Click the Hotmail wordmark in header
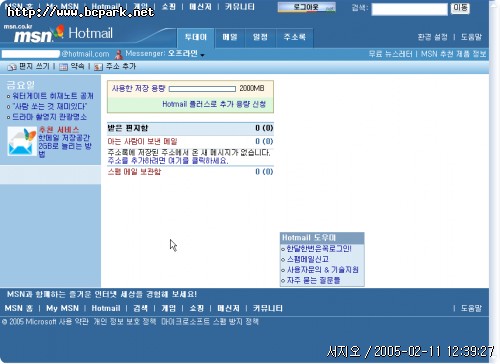 coord(90,33)
